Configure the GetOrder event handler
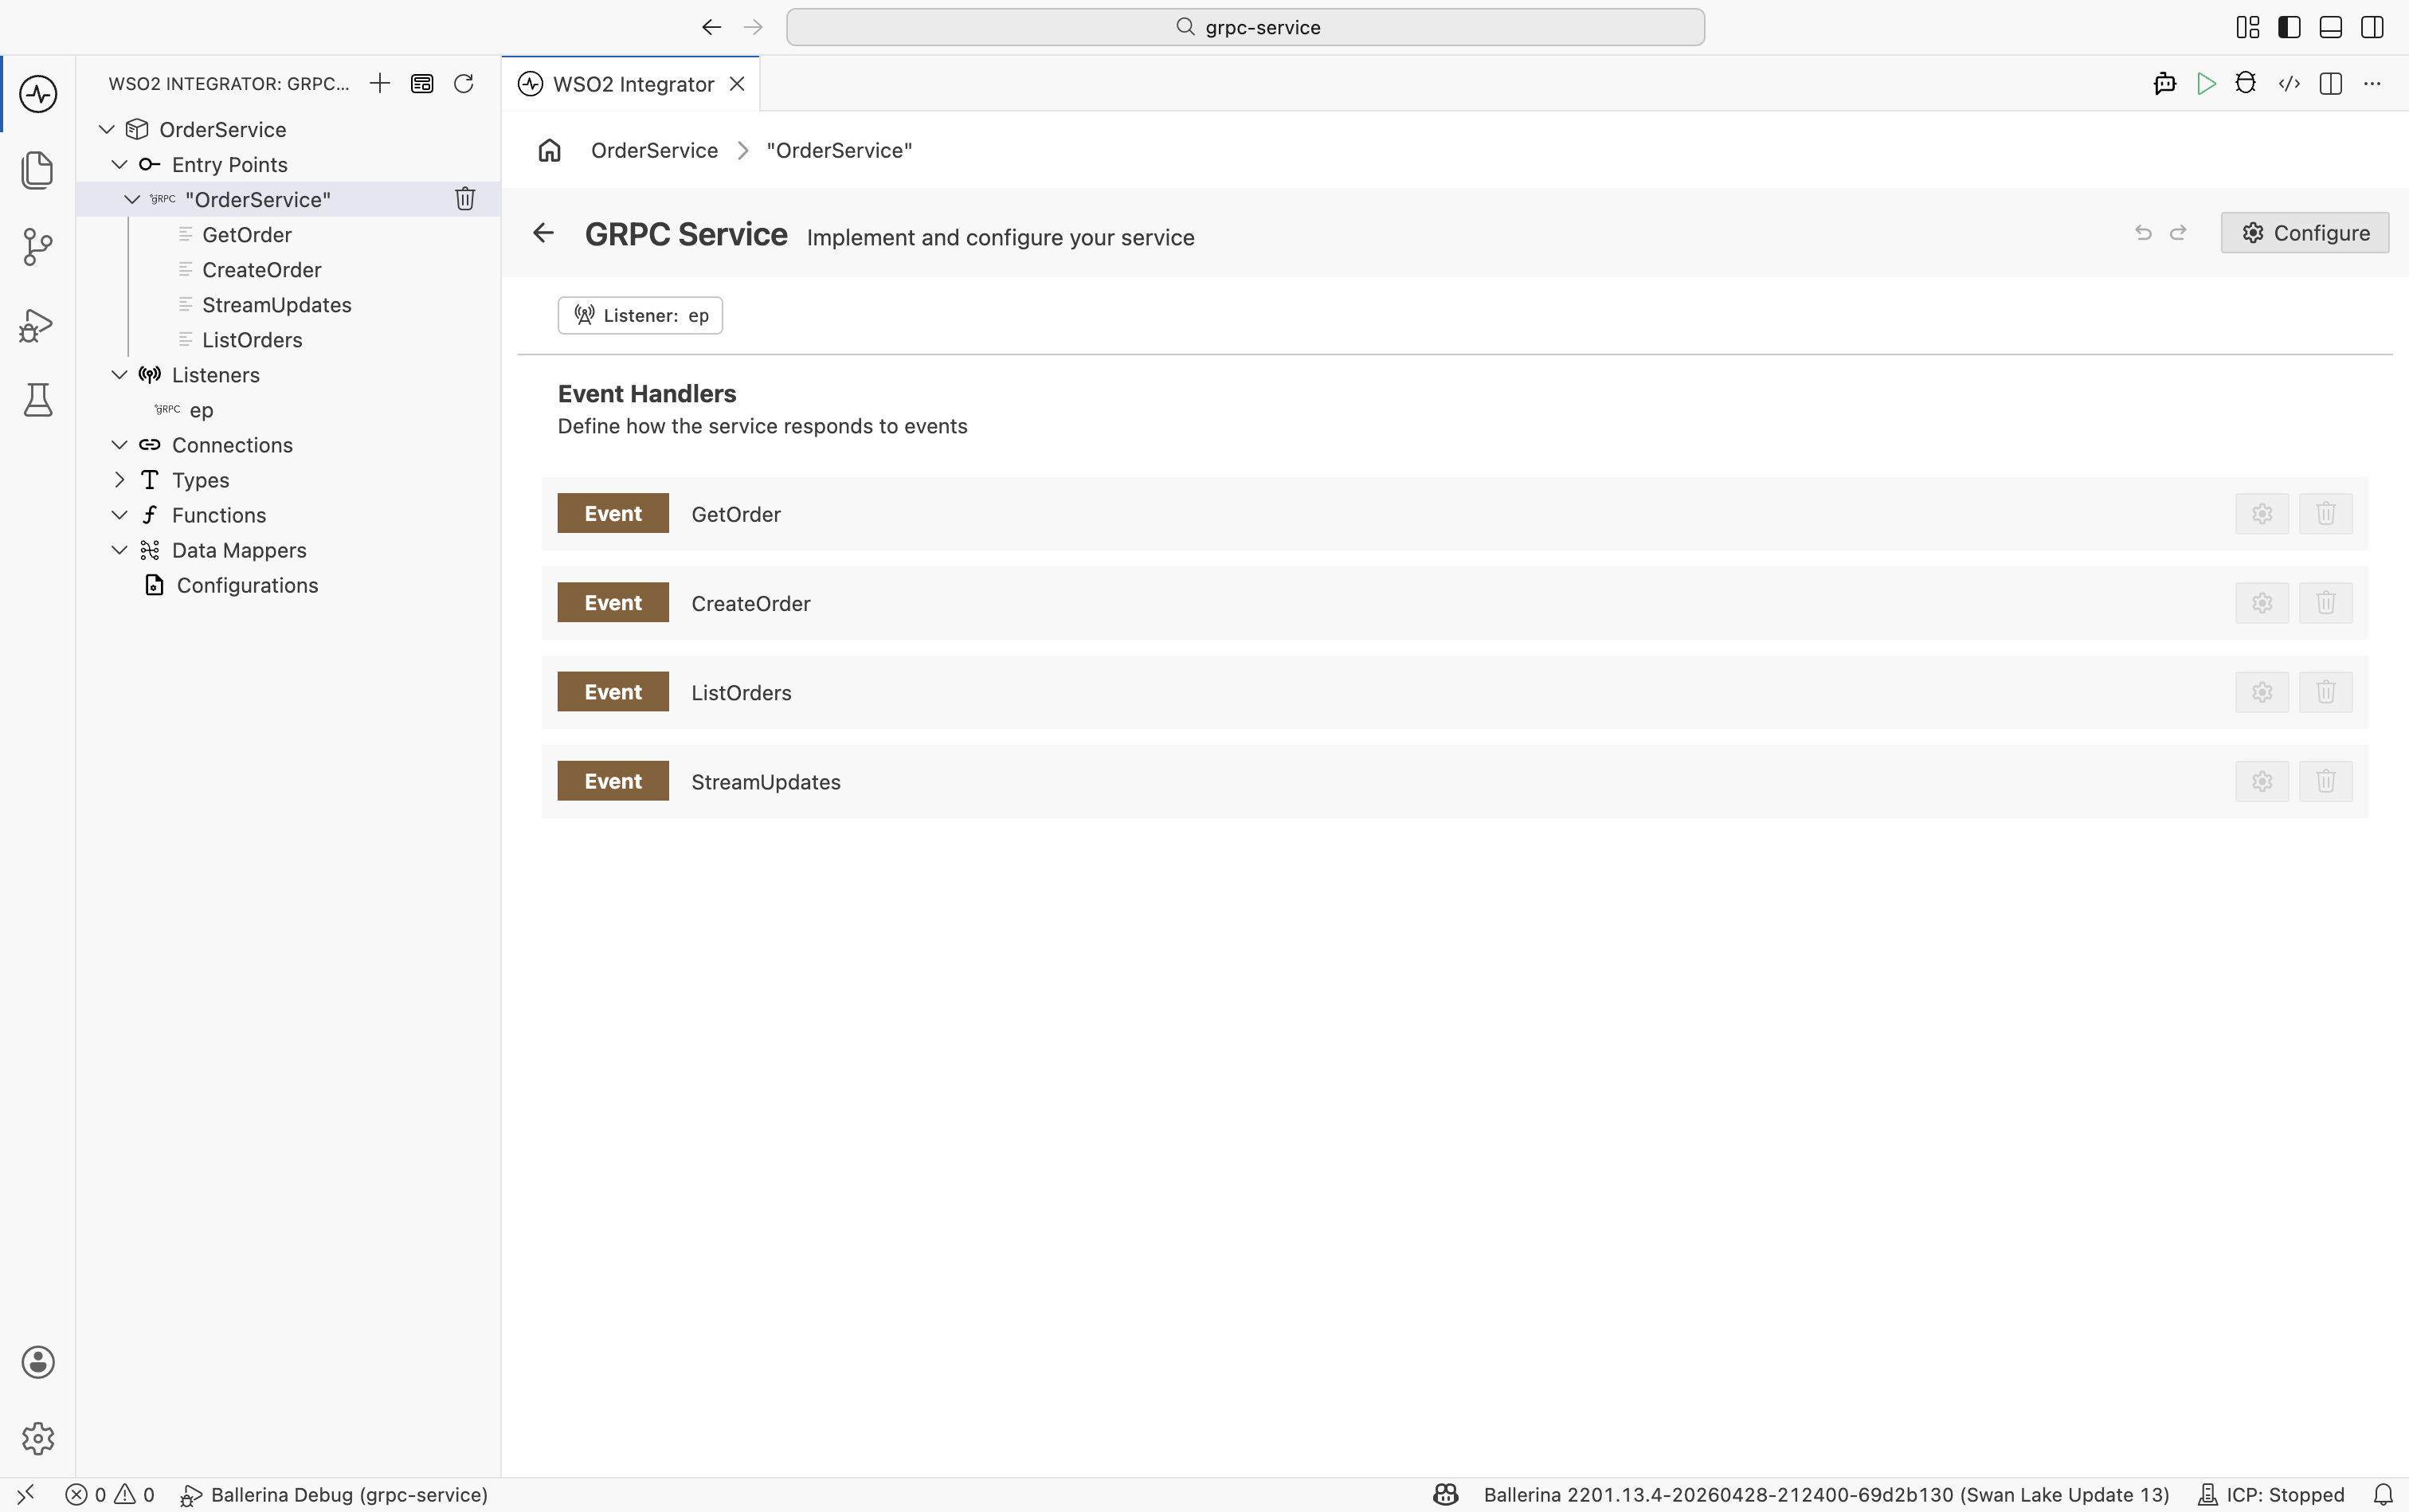This screenshot has width=2409, height=1512. tap(2262, 514)
